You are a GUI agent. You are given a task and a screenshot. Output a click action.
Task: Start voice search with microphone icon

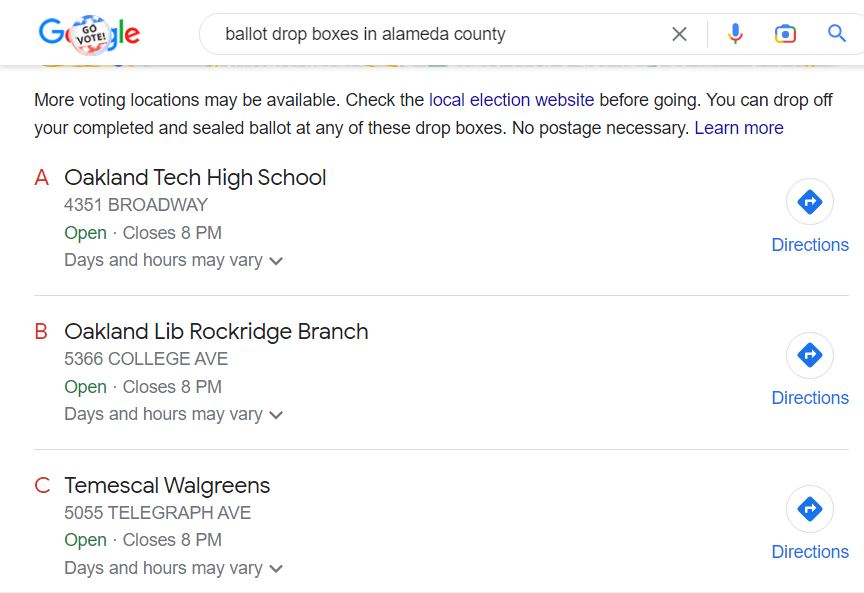[735, 34]
